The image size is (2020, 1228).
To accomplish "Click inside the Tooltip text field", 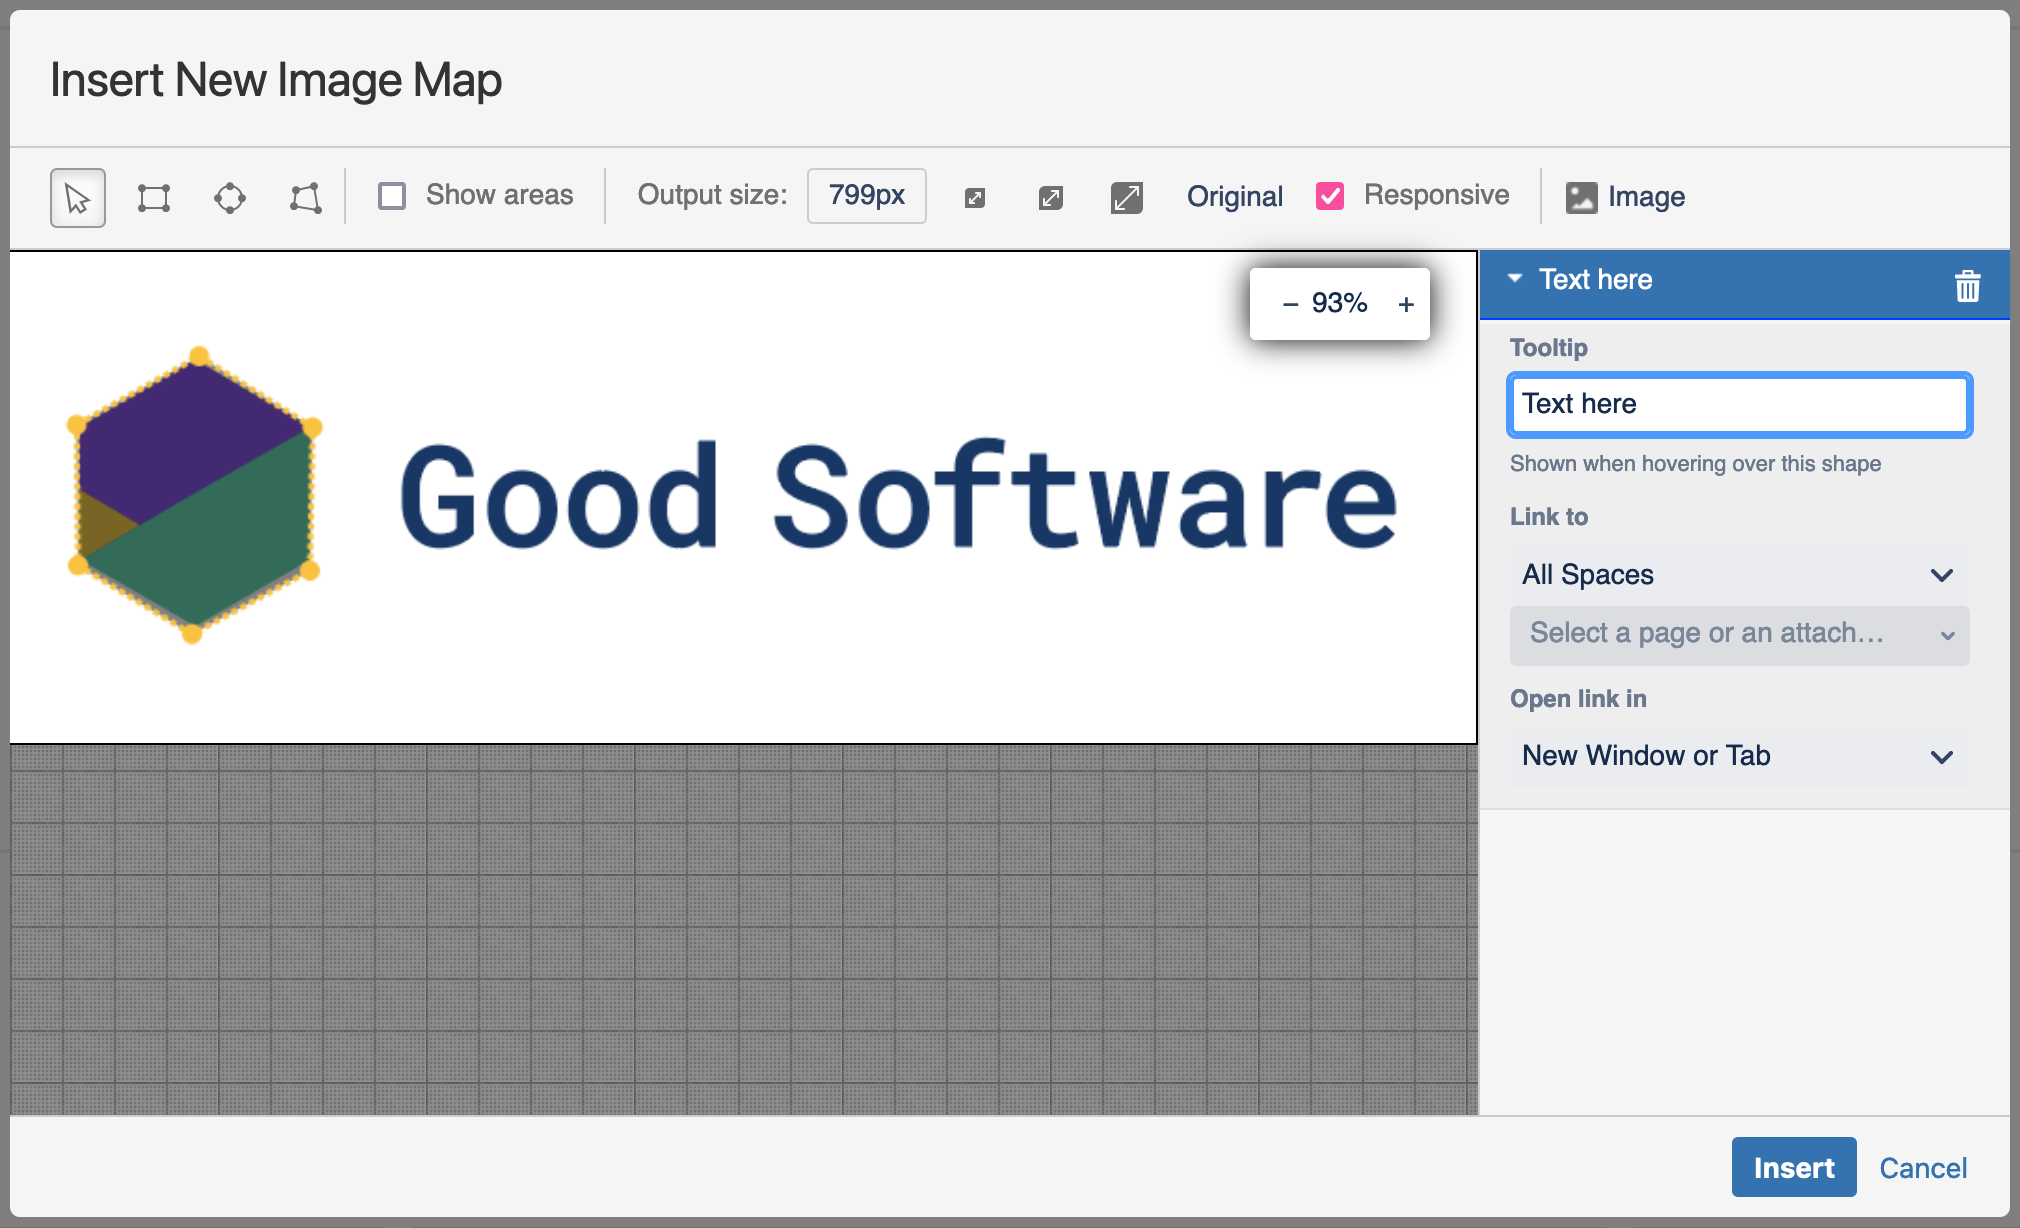I will pyautogui.click(x=1738, y=404).
